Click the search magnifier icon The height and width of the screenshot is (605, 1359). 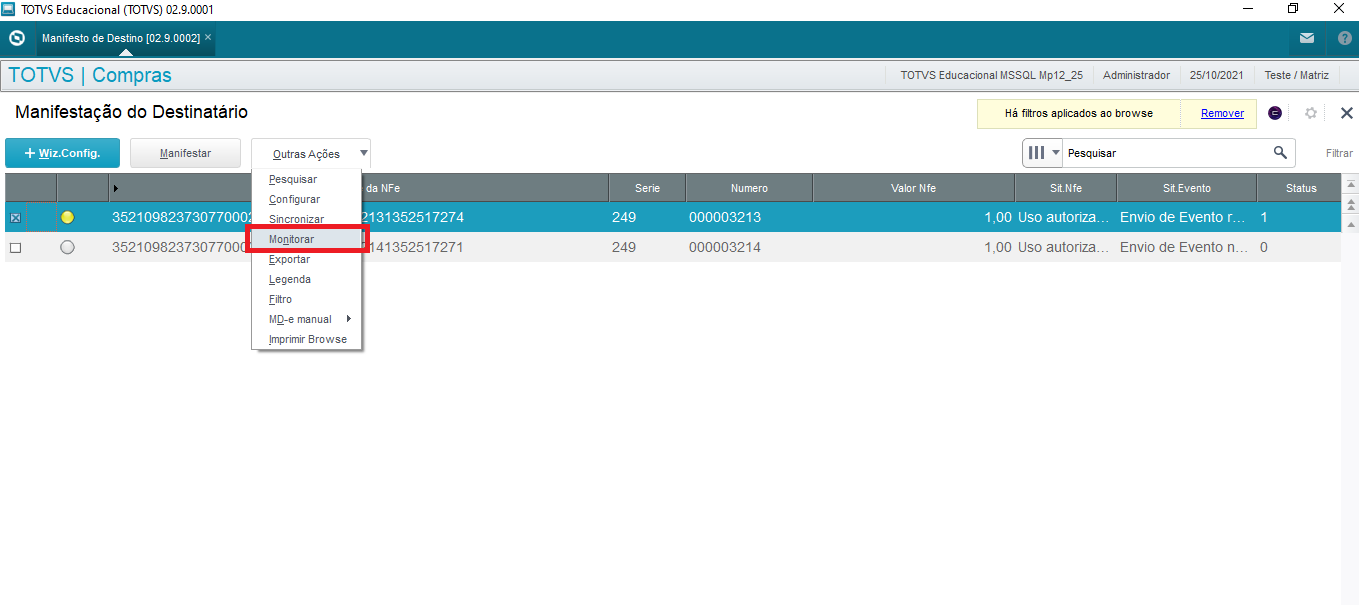click(x=1280, y=153)
